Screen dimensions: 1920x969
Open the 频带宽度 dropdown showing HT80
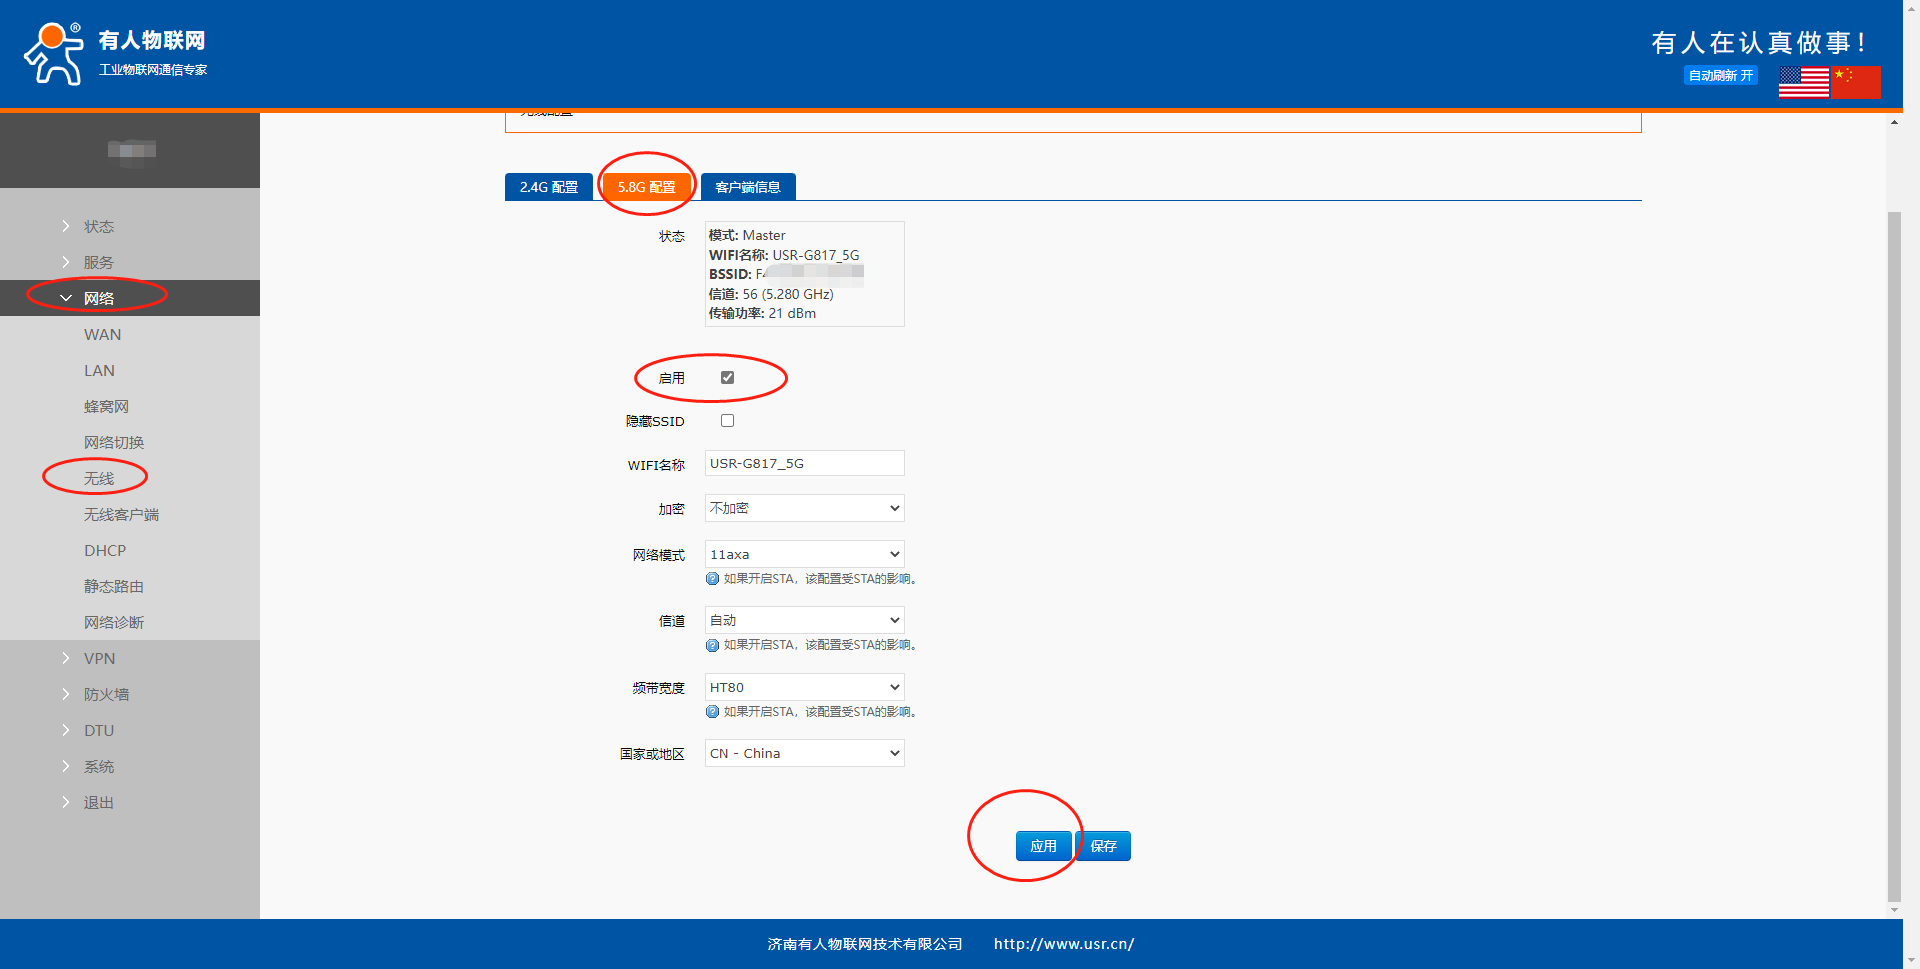coord(804,687)
